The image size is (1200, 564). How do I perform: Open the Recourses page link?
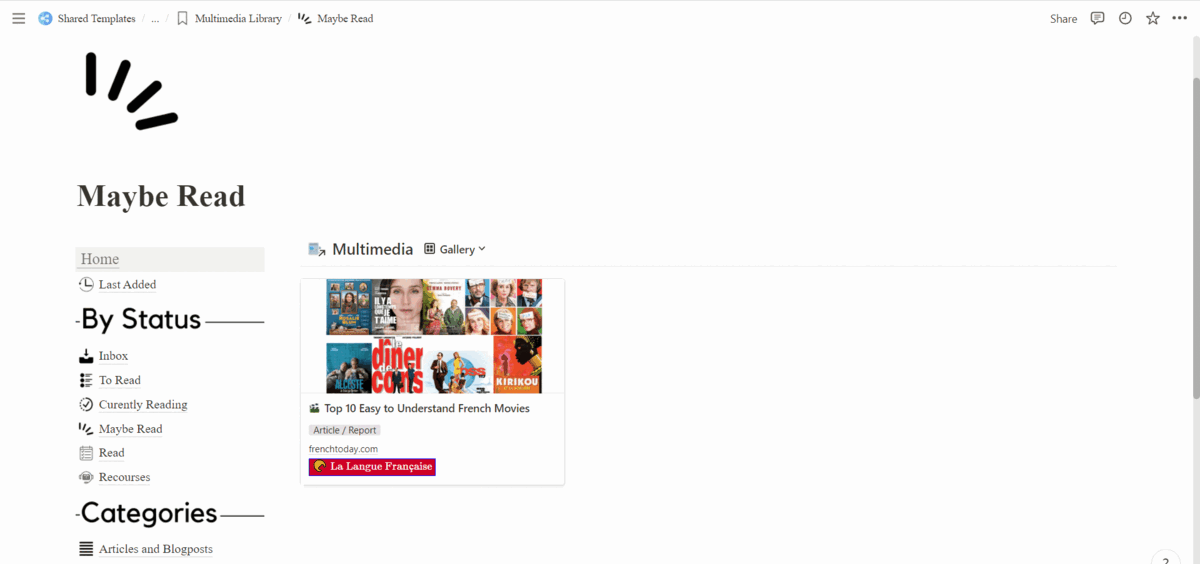124,477
